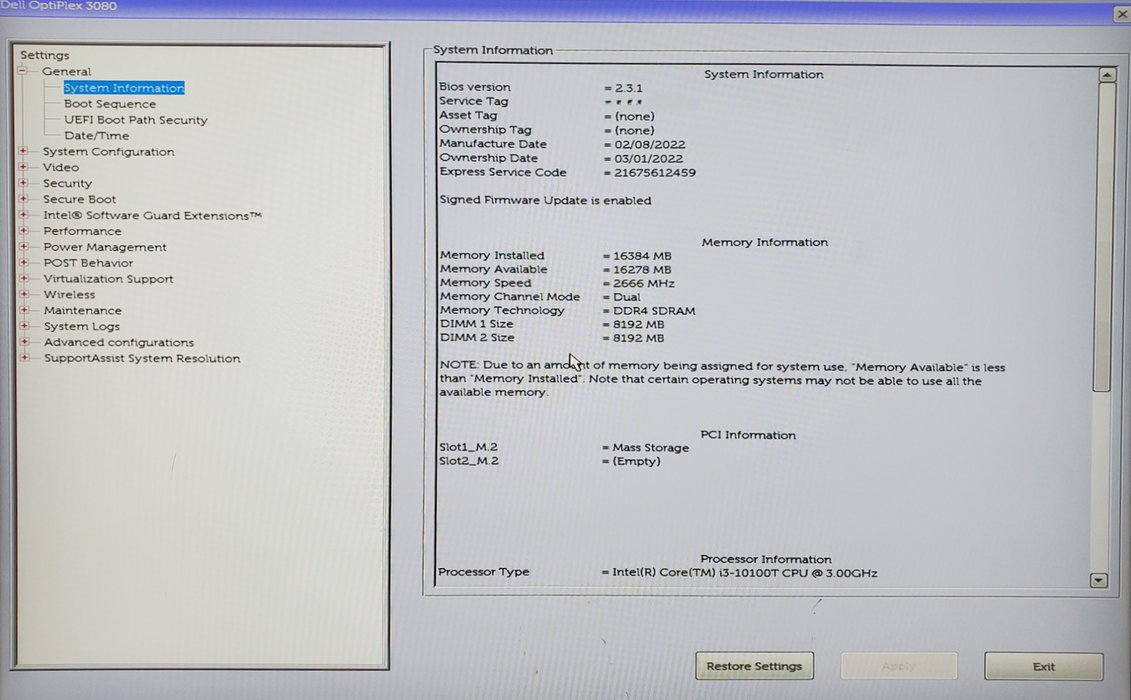Select the Security category label
Viewport: 1131px width, 700px height.
pyautogui.click(x=67, y=183)
